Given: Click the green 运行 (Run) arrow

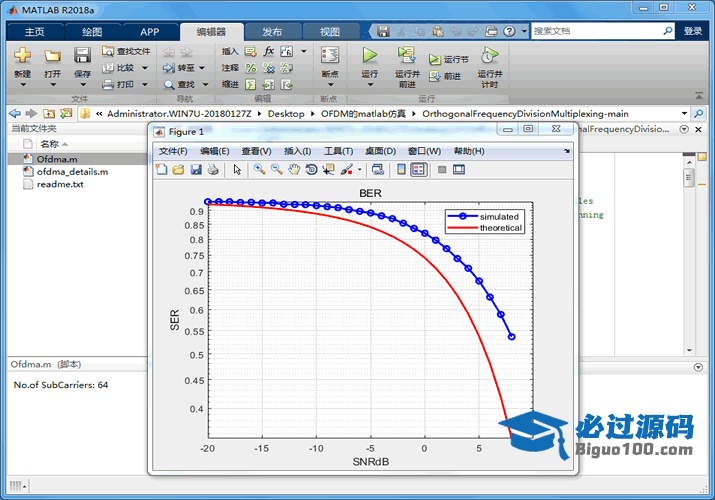Looking at the screenshot, I should (x=369, y=56).
